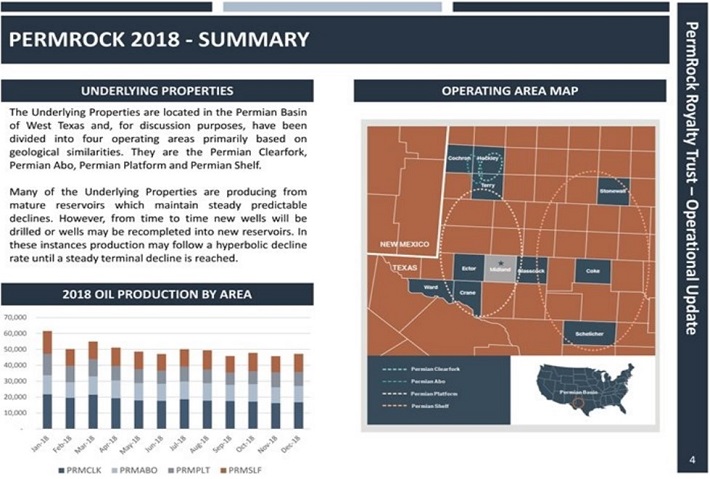Click the PRMCLK legend color swatch
This screenshot has height=479, width=710.
tap(62, 471)
